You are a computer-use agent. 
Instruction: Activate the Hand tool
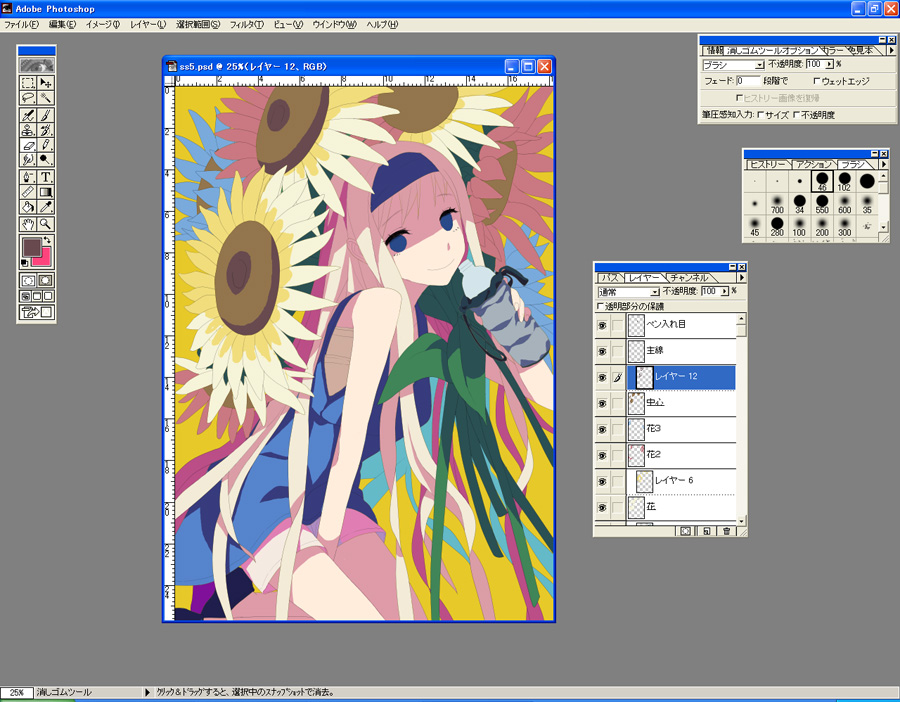pos(28,223)
